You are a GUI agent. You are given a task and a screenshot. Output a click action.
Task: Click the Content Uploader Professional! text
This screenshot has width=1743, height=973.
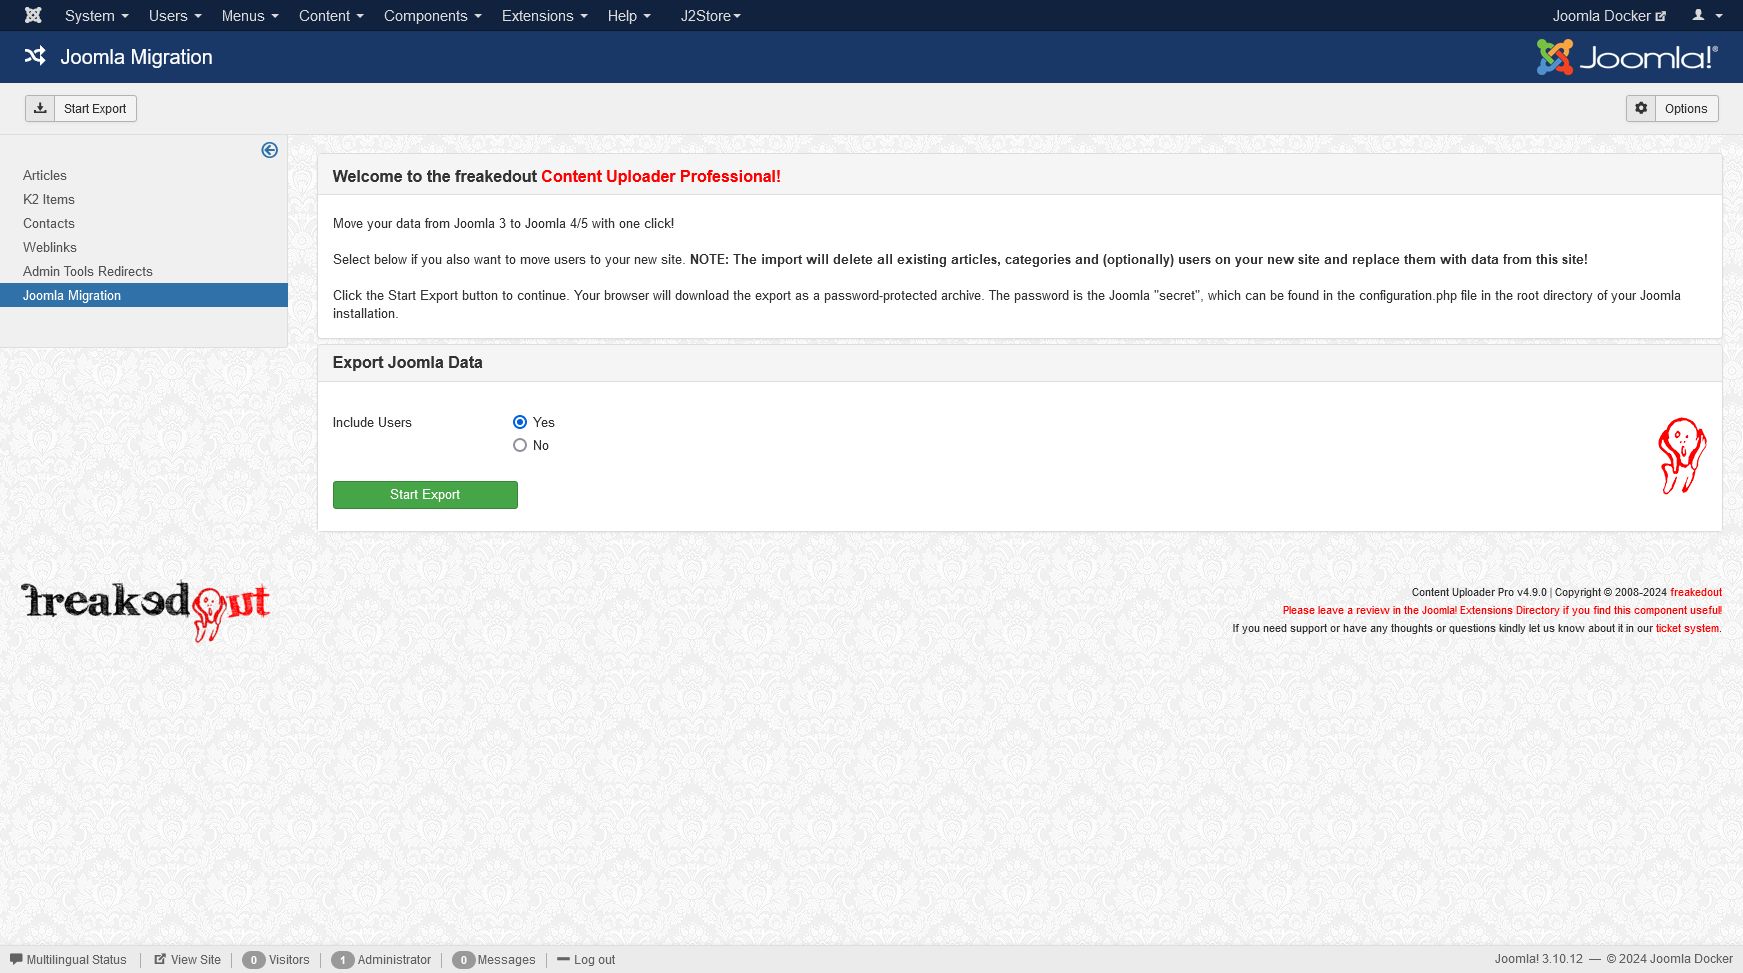pos(661,176)
